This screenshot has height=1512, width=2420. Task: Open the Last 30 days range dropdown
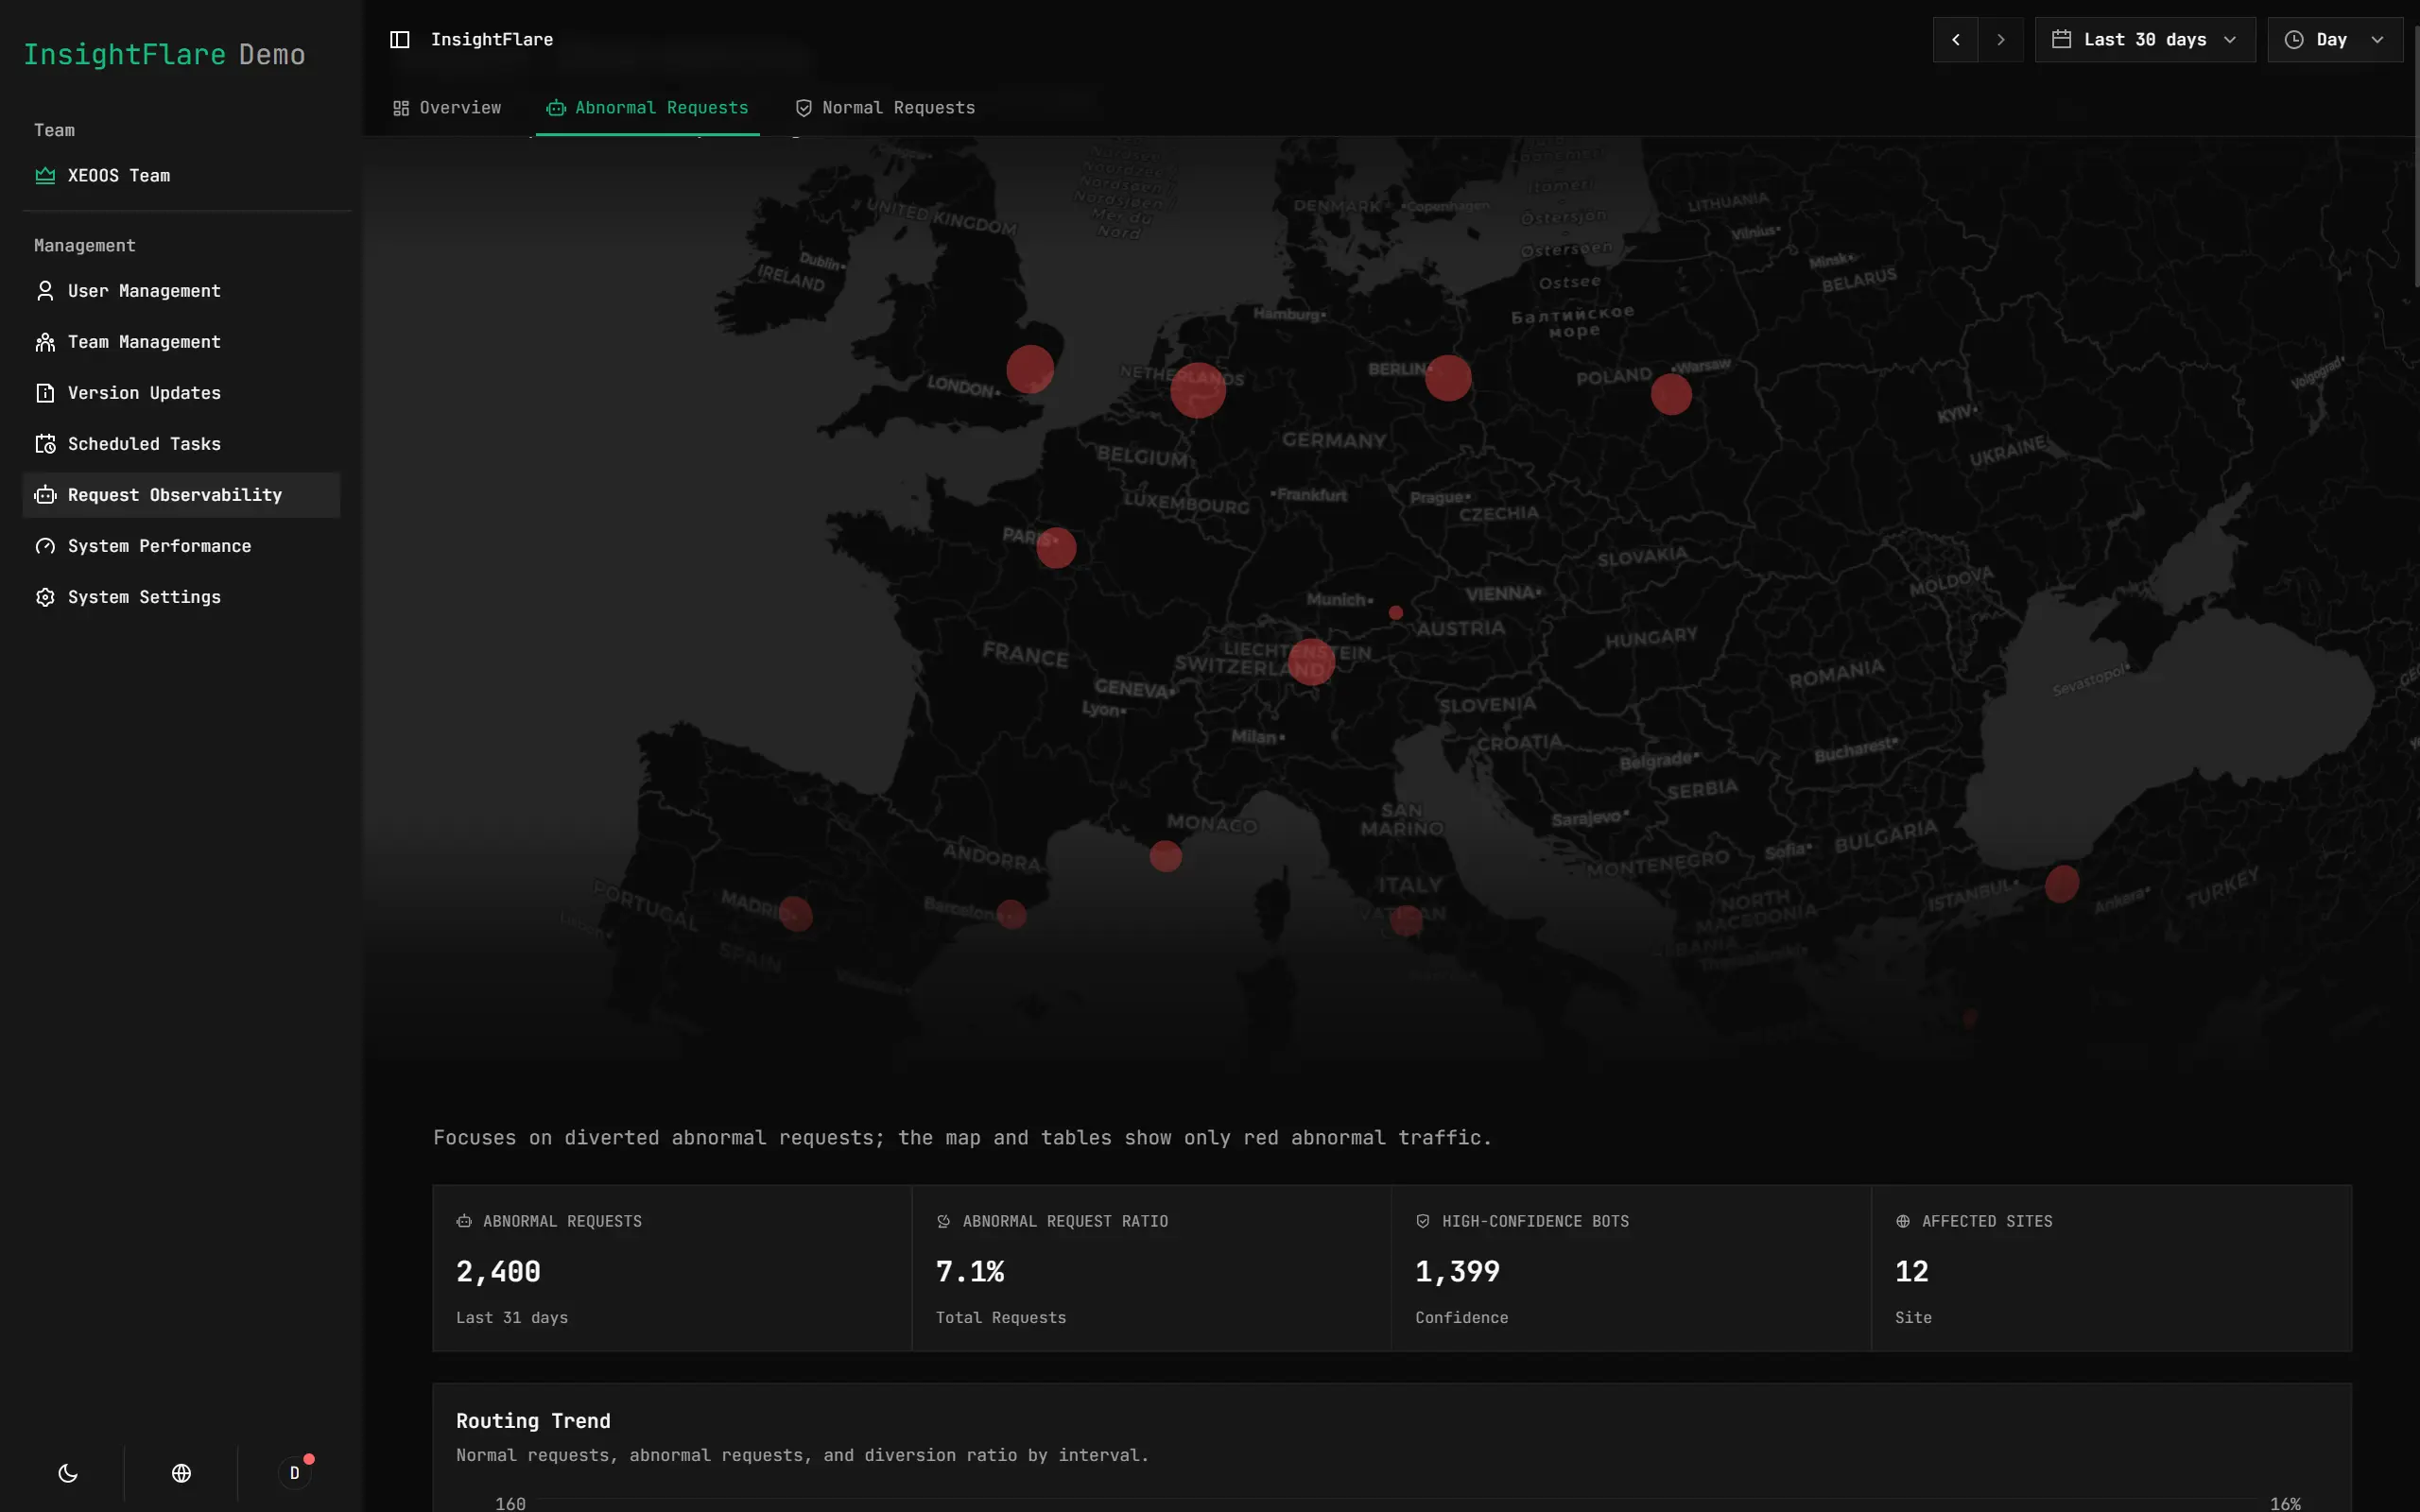click(2145, 40)
